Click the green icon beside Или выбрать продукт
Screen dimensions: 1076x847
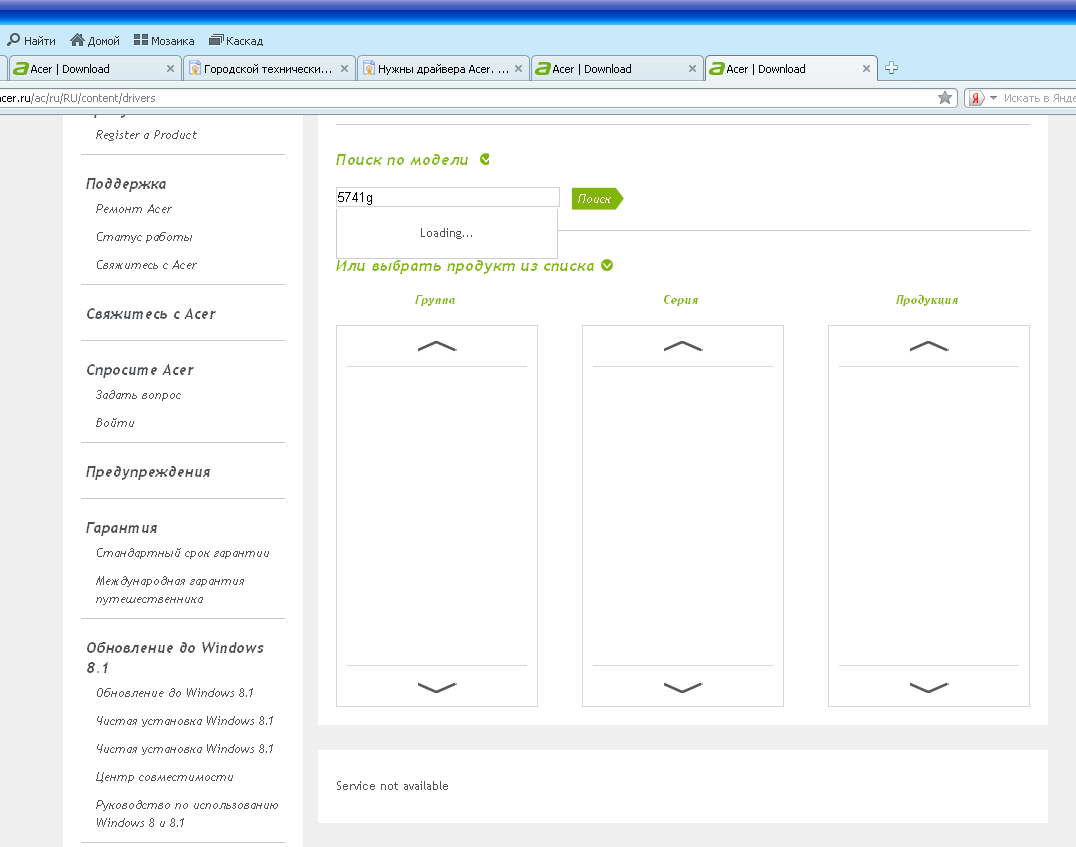coord(607,266)
